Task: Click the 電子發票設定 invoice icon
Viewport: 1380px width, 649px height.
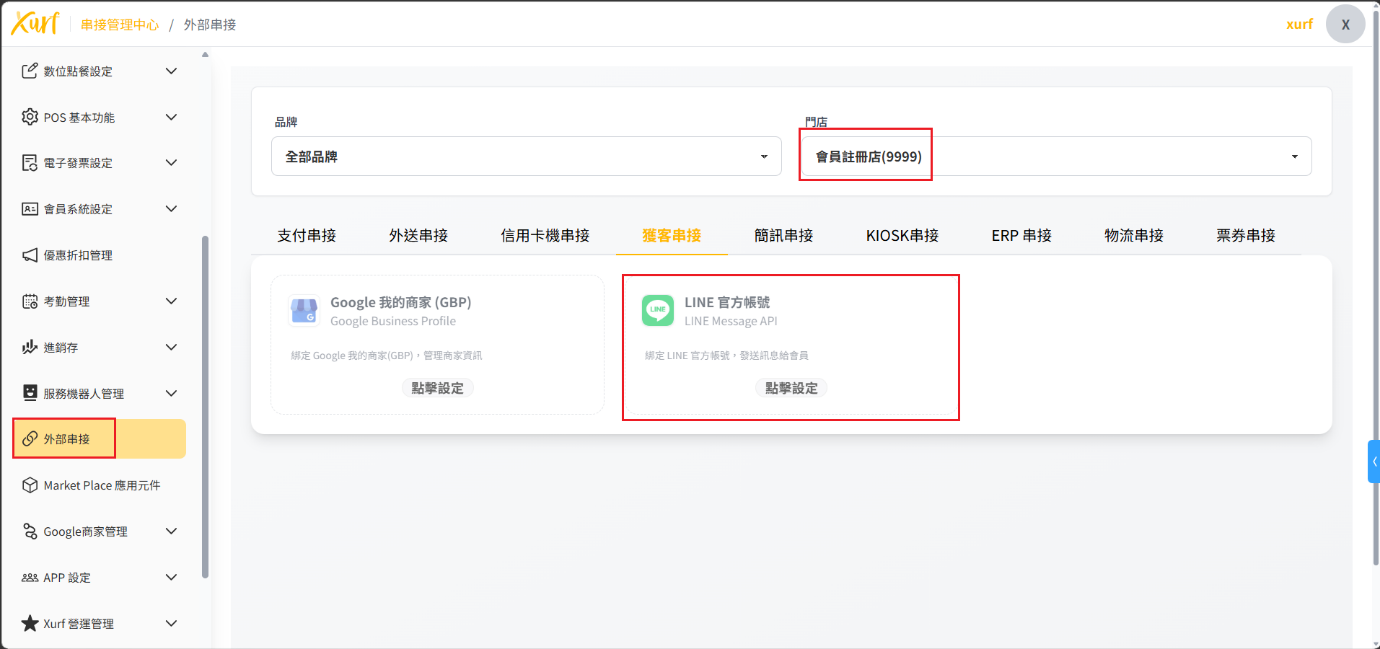Action: pos(30,163)
